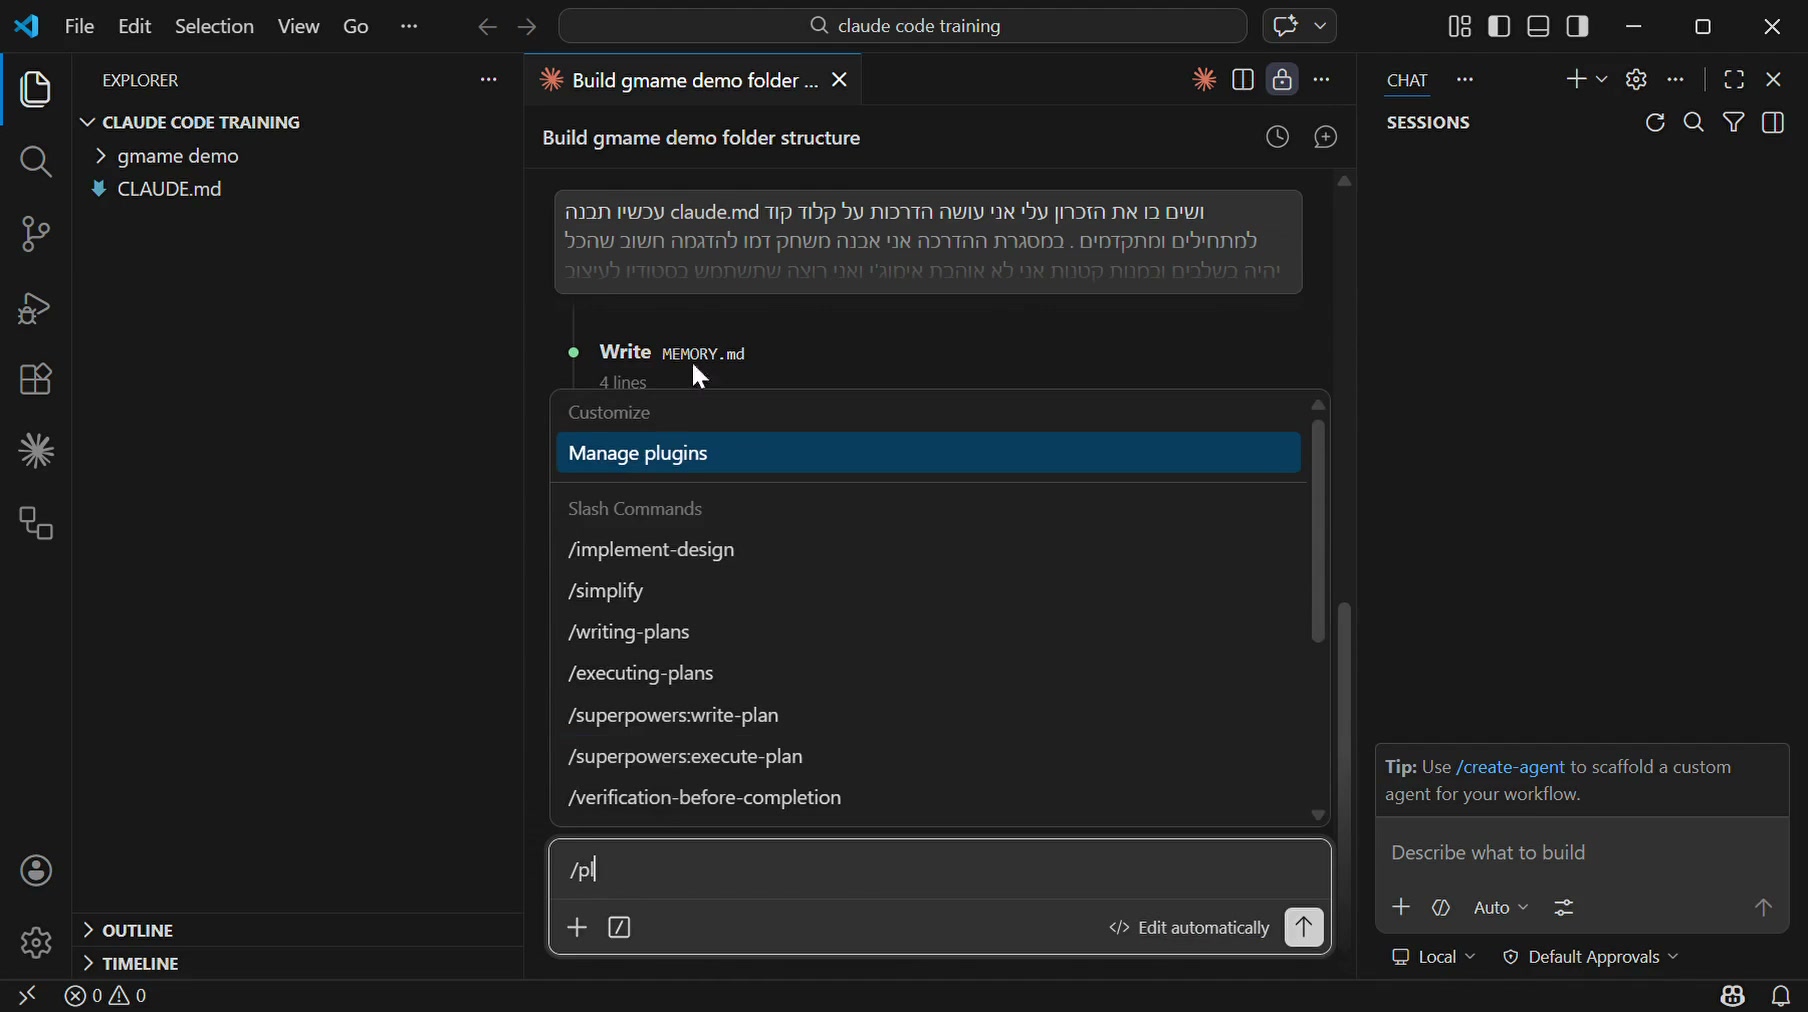This screenshot has height=1012, width=1808.
Task: Toggle the Primary Side Bar
Action: point(1499,27)
